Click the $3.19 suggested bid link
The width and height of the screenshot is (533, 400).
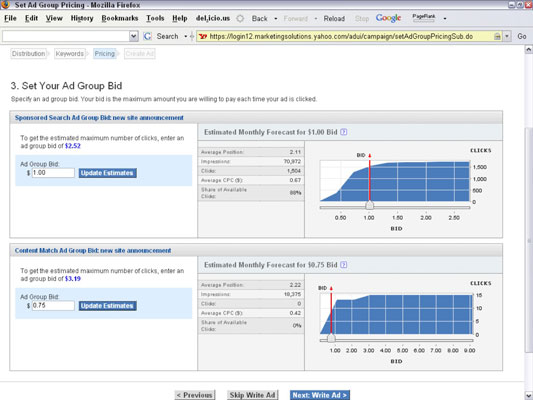[73, 279]
